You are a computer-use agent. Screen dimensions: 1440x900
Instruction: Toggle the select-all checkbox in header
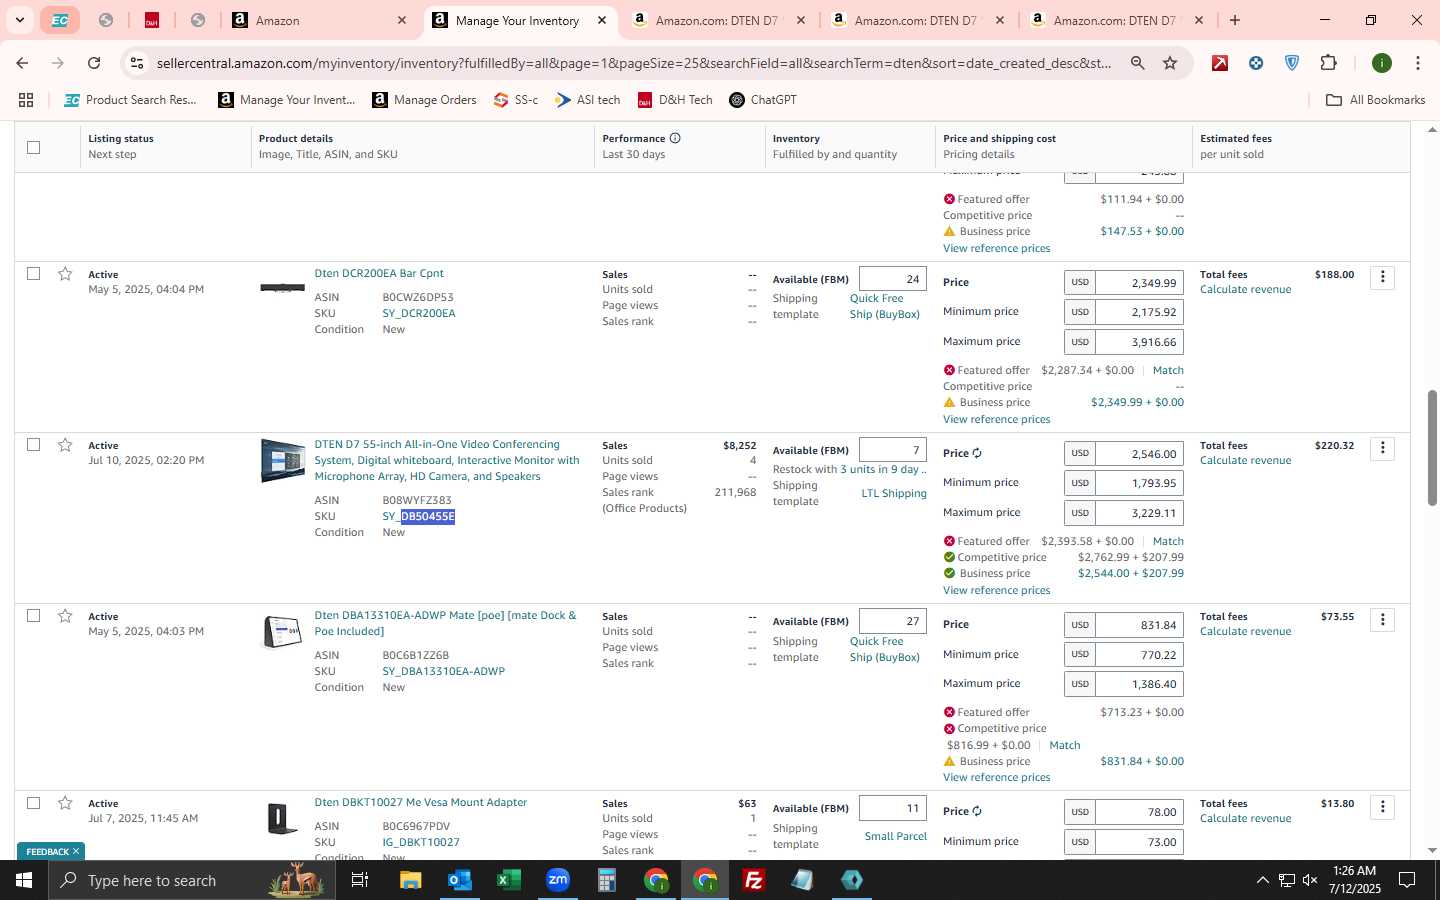(x=33, y=147)
